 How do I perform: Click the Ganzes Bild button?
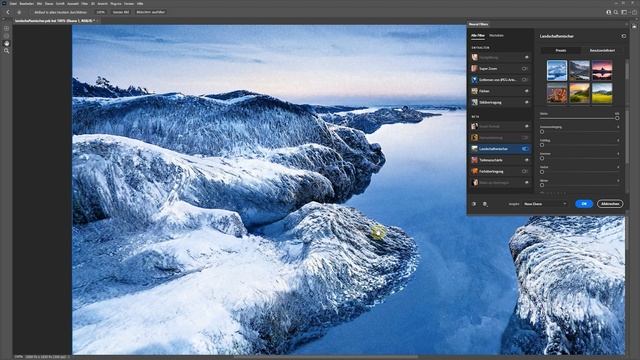(x=121, y=12)
